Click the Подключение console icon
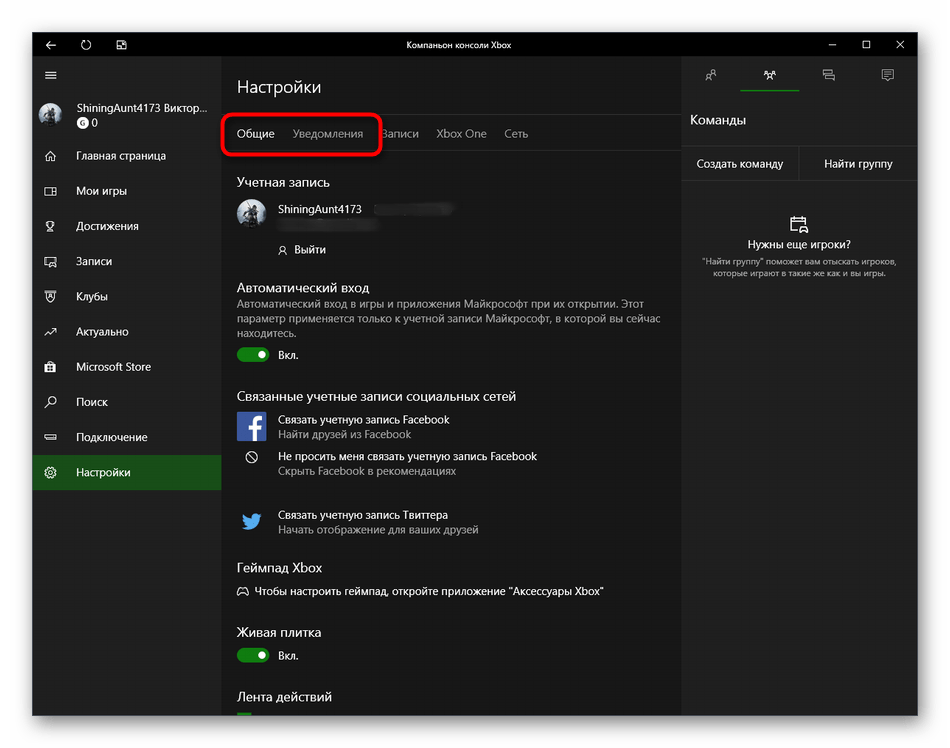The height and width of the screenshot is (748, 950). point(50,437)
